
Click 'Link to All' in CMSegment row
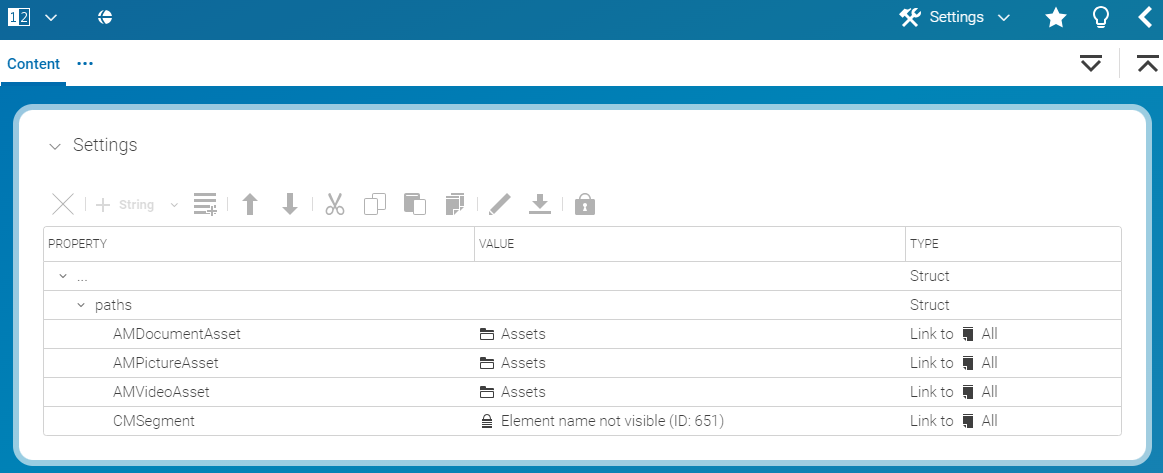coord(954,421)
